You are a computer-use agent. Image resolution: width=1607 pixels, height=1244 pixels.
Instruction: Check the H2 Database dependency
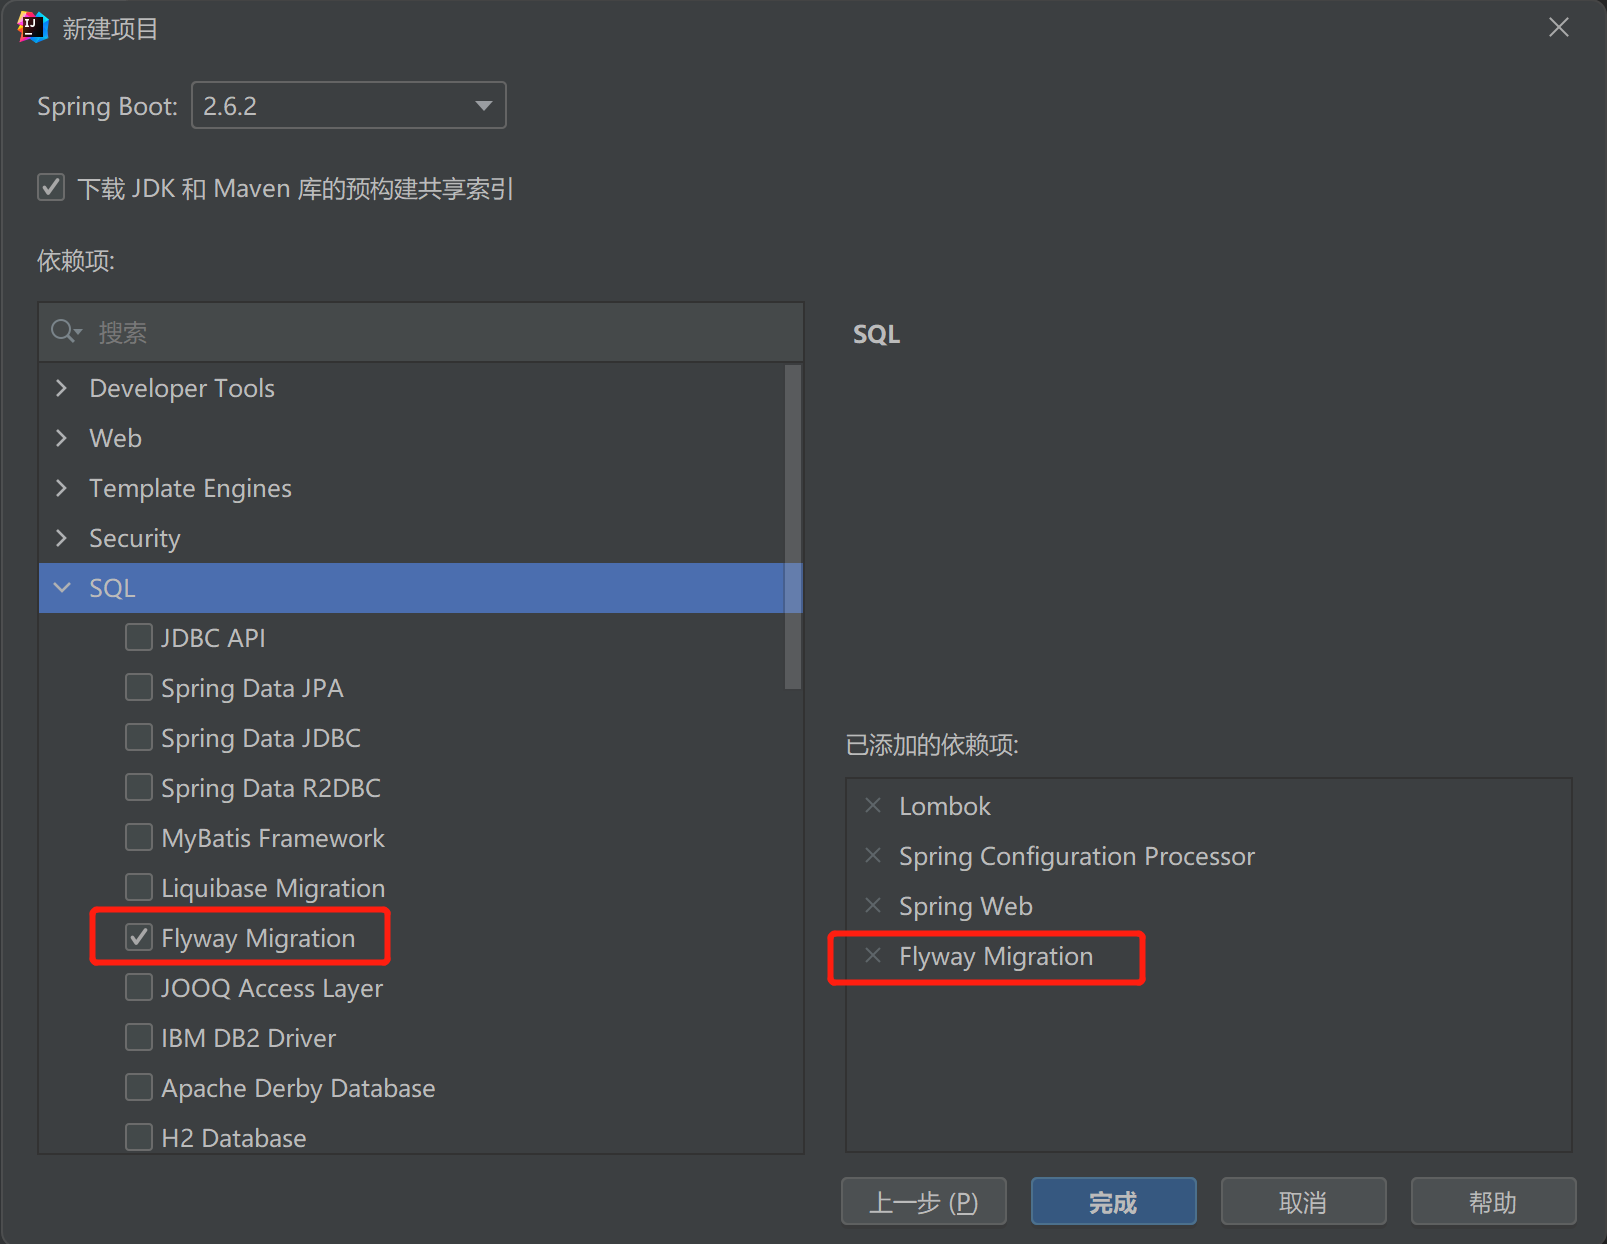[x=139, y=1137]
